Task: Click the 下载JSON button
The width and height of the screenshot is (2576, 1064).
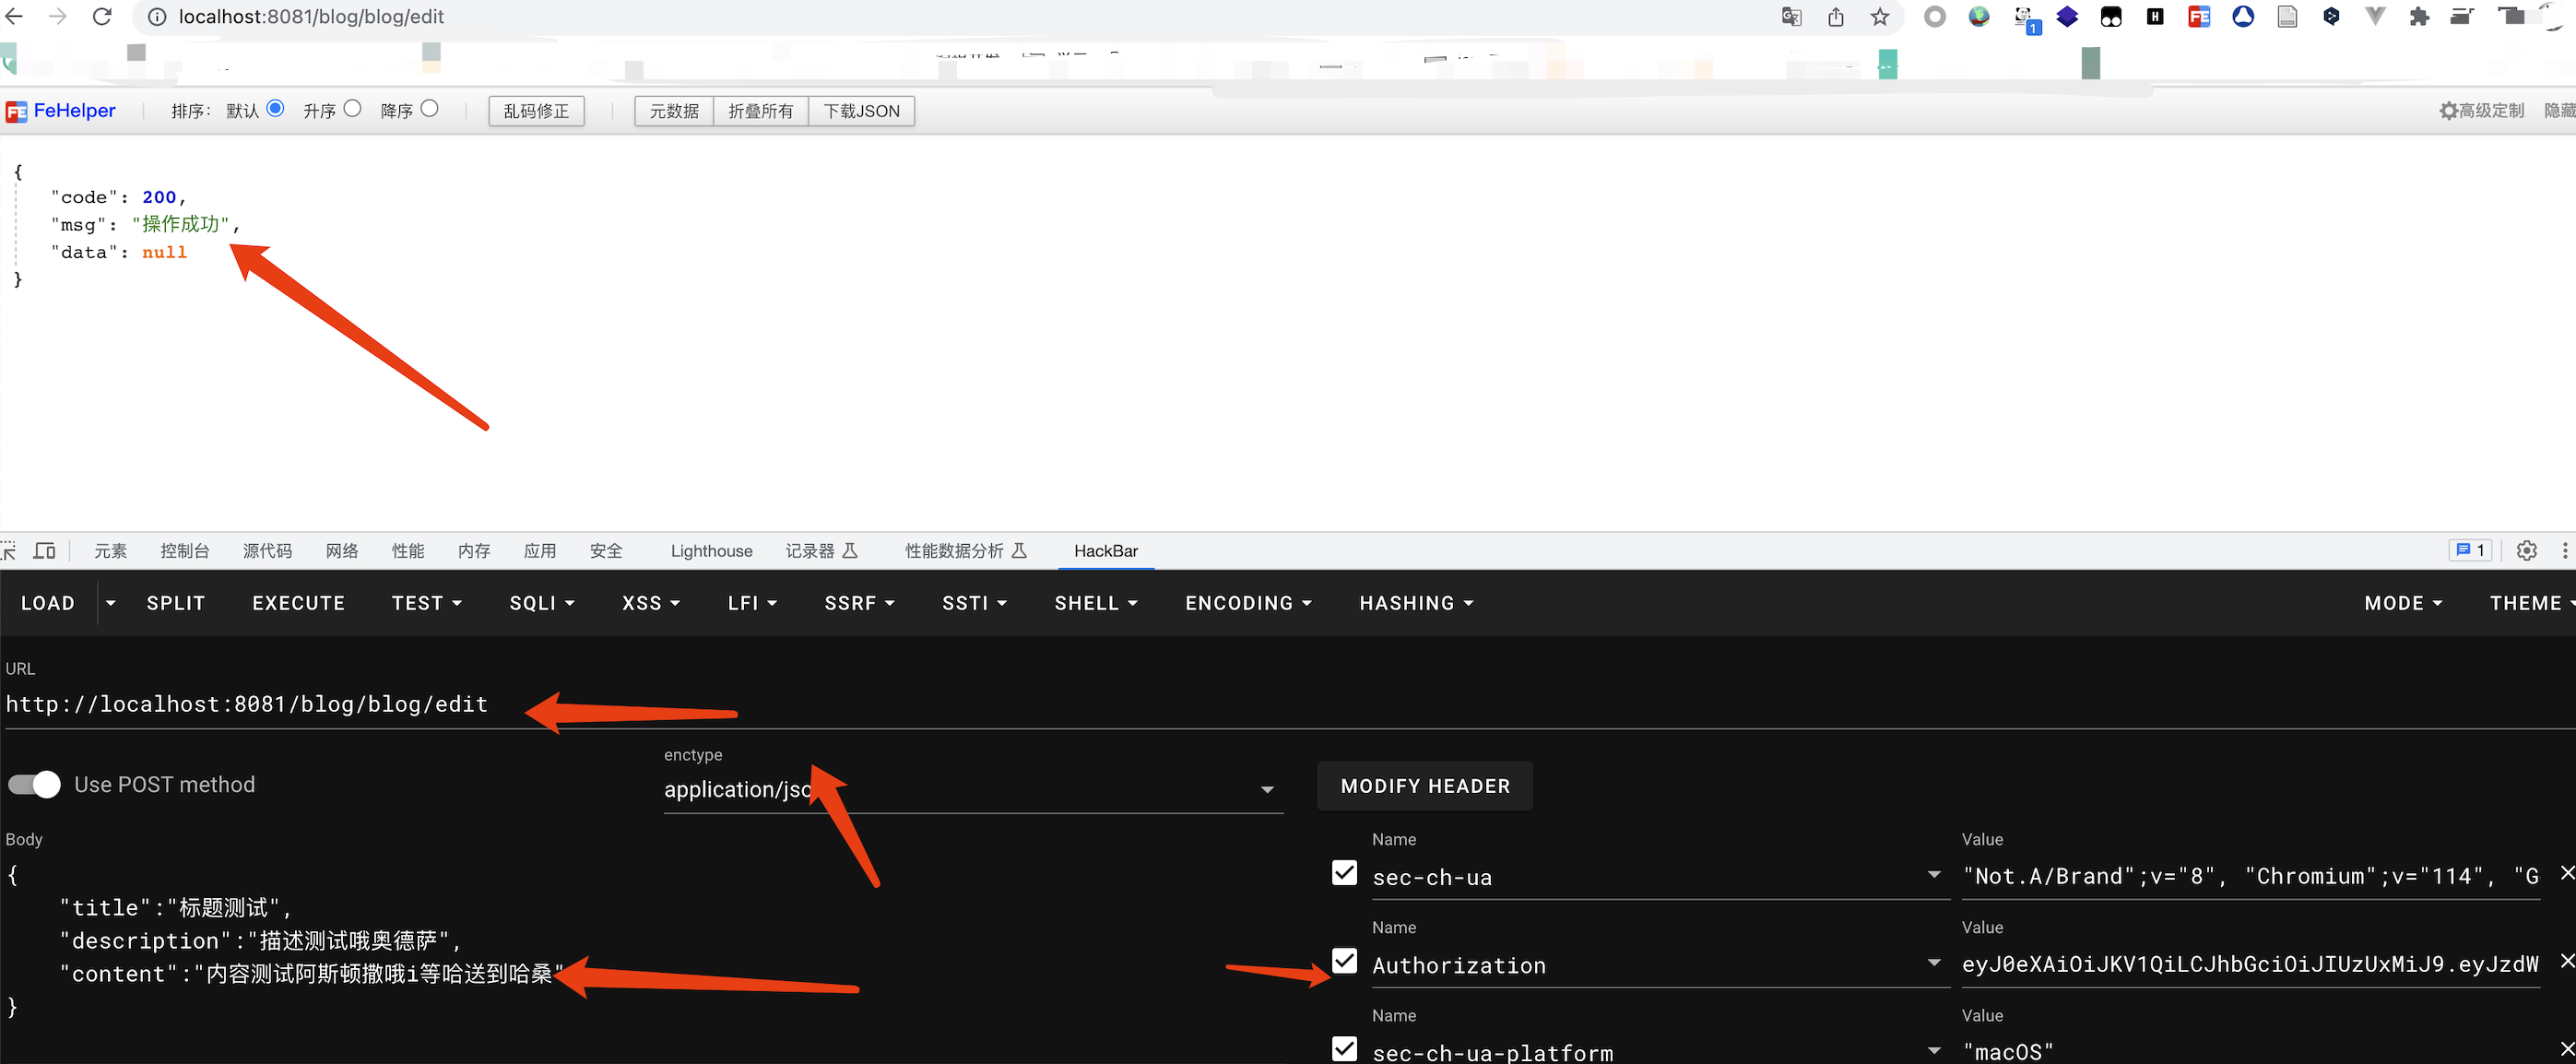Action: [x=861, y=111]
